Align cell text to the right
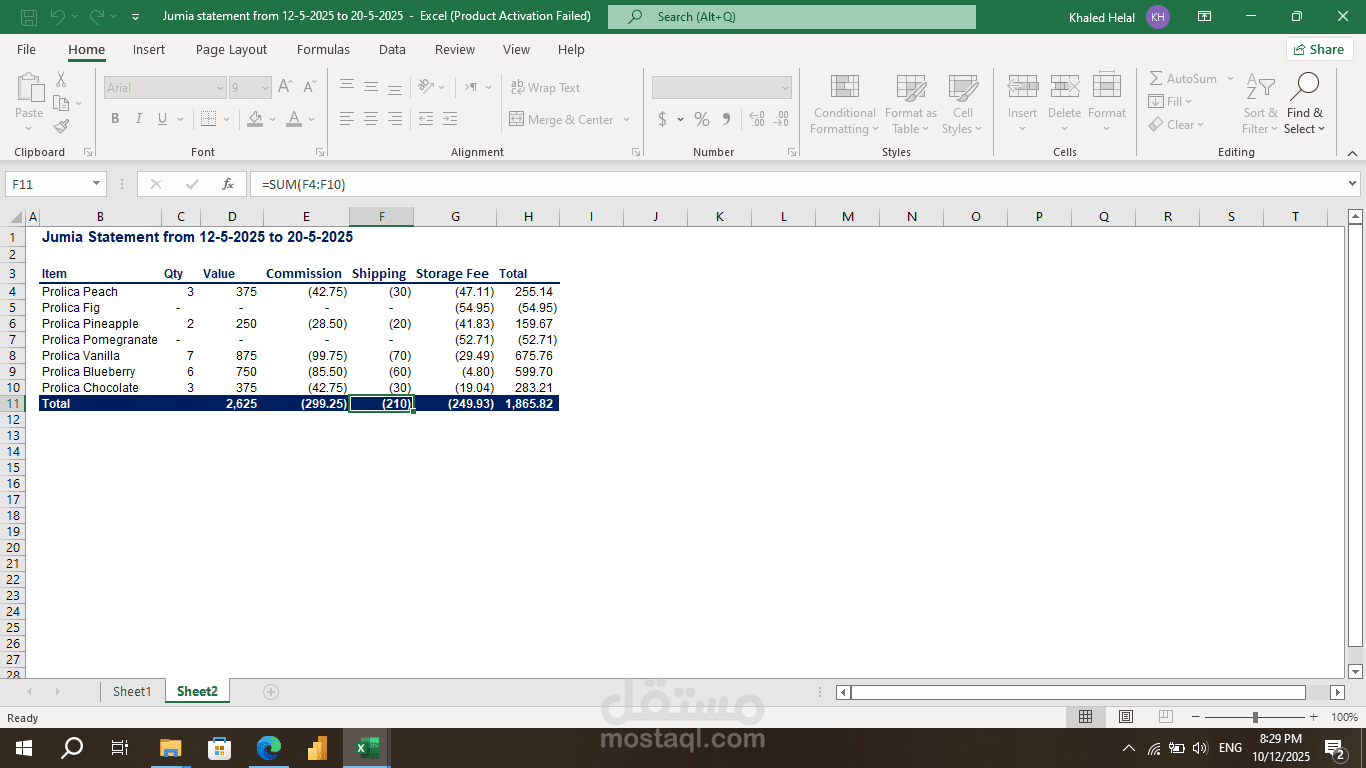The width and height of the screenshot is (1366, 768). coord(395,119)
